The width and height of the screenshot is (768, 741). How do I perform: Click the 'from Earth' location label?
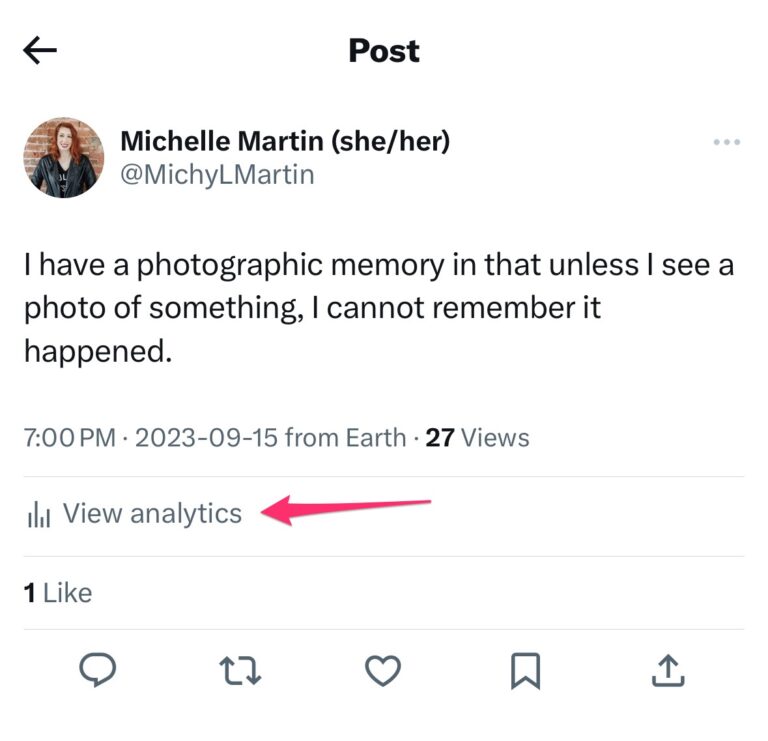point(346,438)
